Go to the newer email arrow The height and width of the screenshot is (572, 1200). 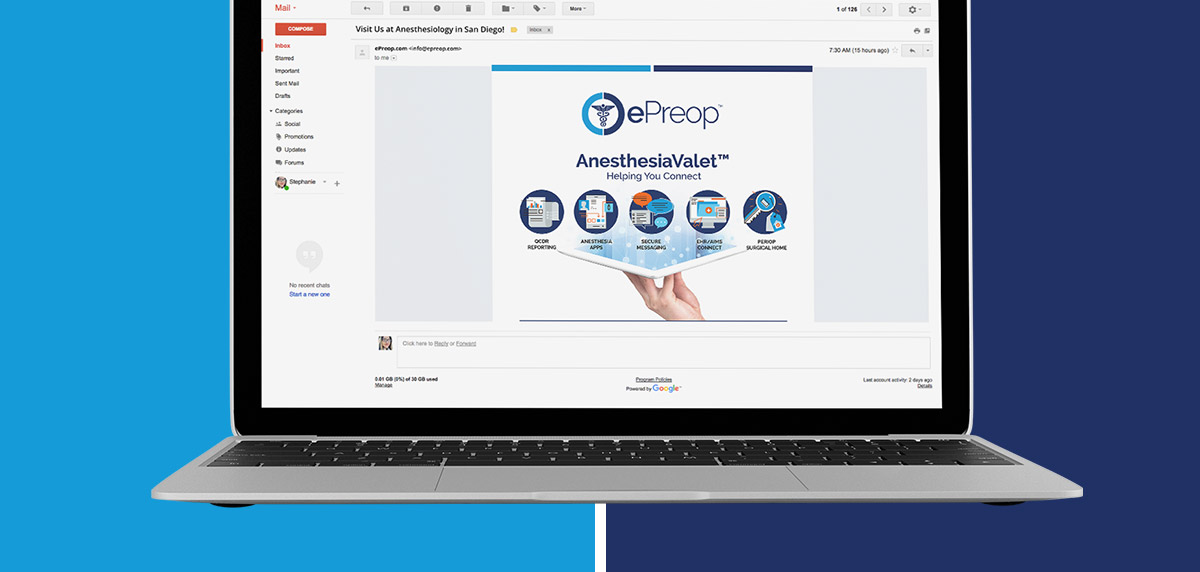pyautogui.click(x=867, y=9)
